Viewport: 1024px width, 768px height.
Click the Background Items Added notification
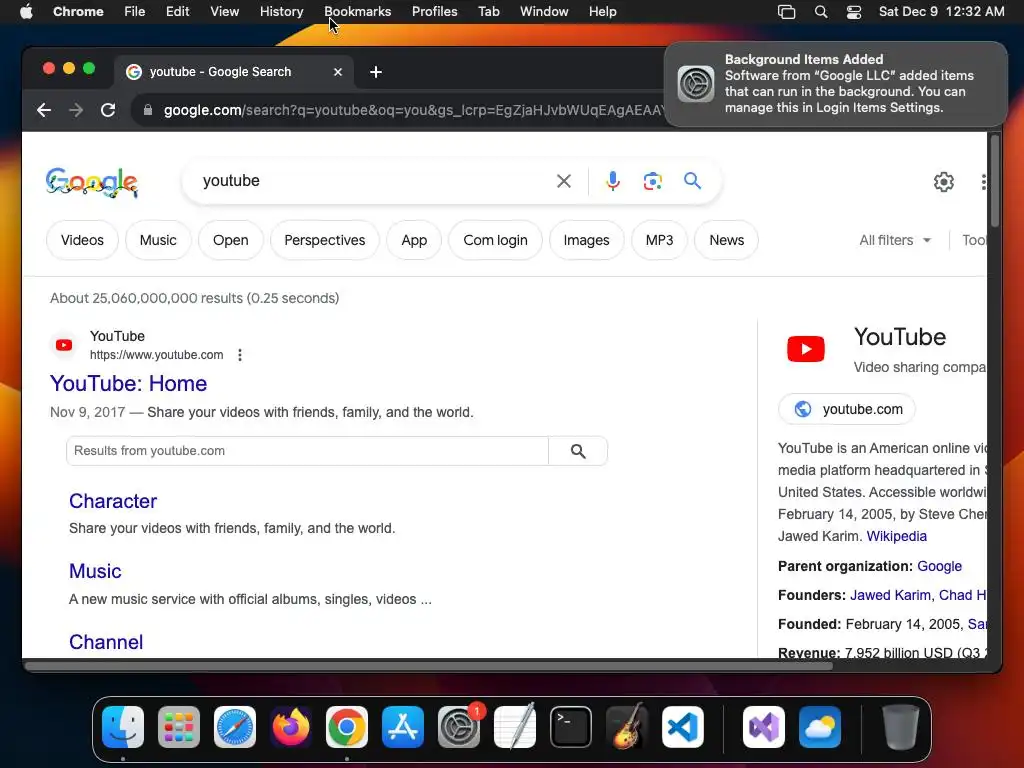tap(835, 84)
